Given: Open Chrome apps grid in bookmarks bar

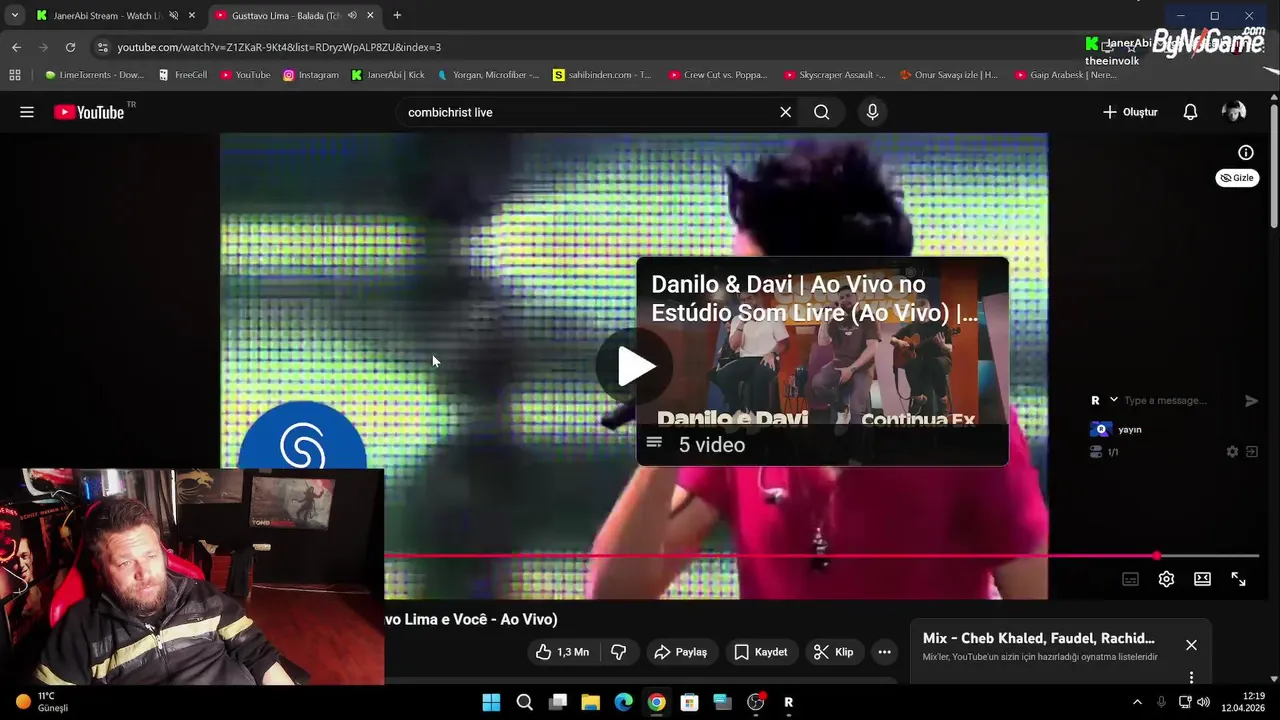Looking at the screenshot, I should point(14,75).
